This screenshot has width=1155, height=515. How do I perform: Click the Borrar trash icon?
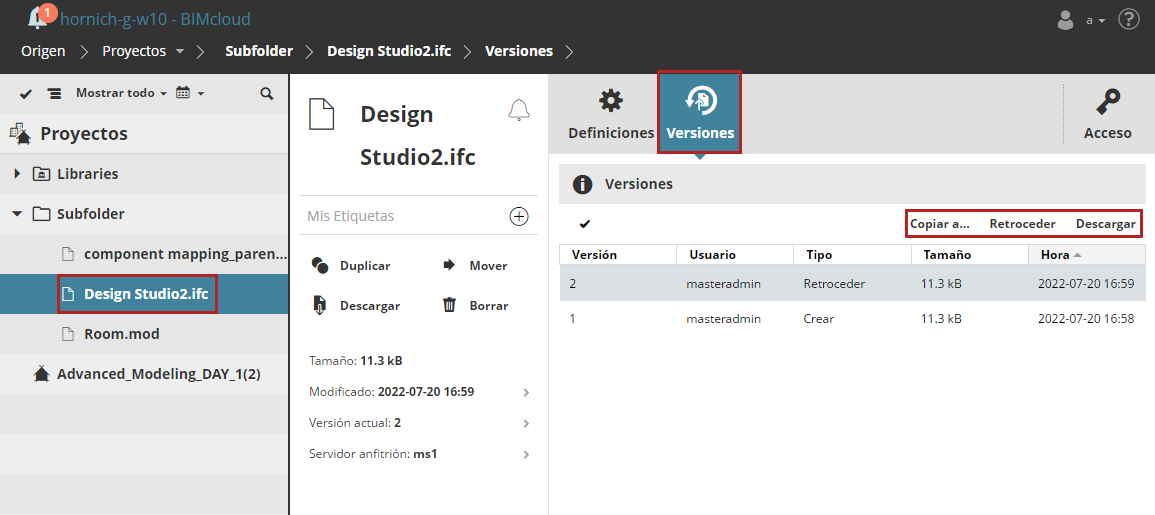tap(450, 305)
